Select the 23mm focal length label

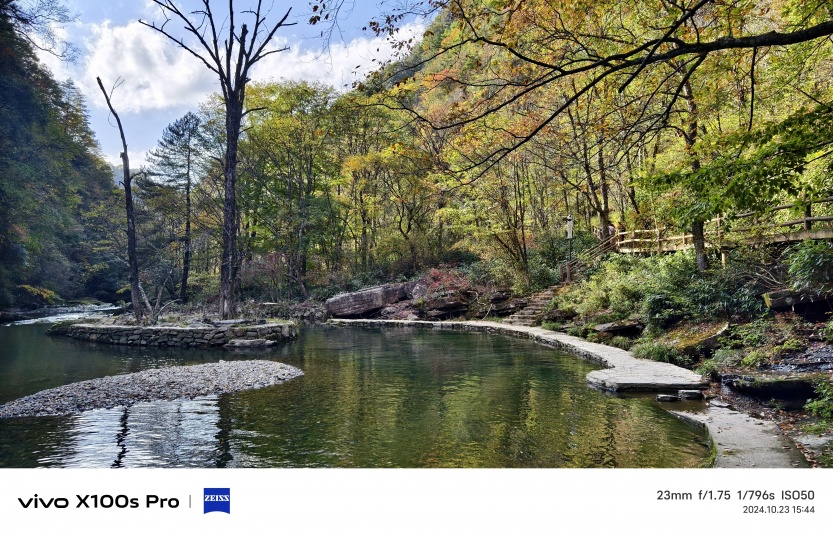point(674,495)
